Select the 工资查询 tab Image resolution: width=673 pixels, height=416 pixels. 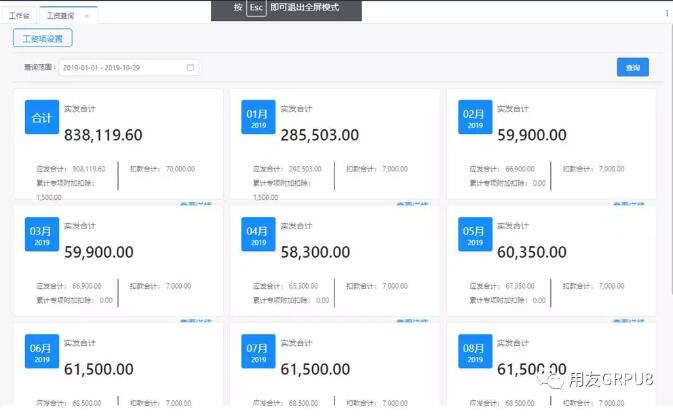[x=60, y=17]
